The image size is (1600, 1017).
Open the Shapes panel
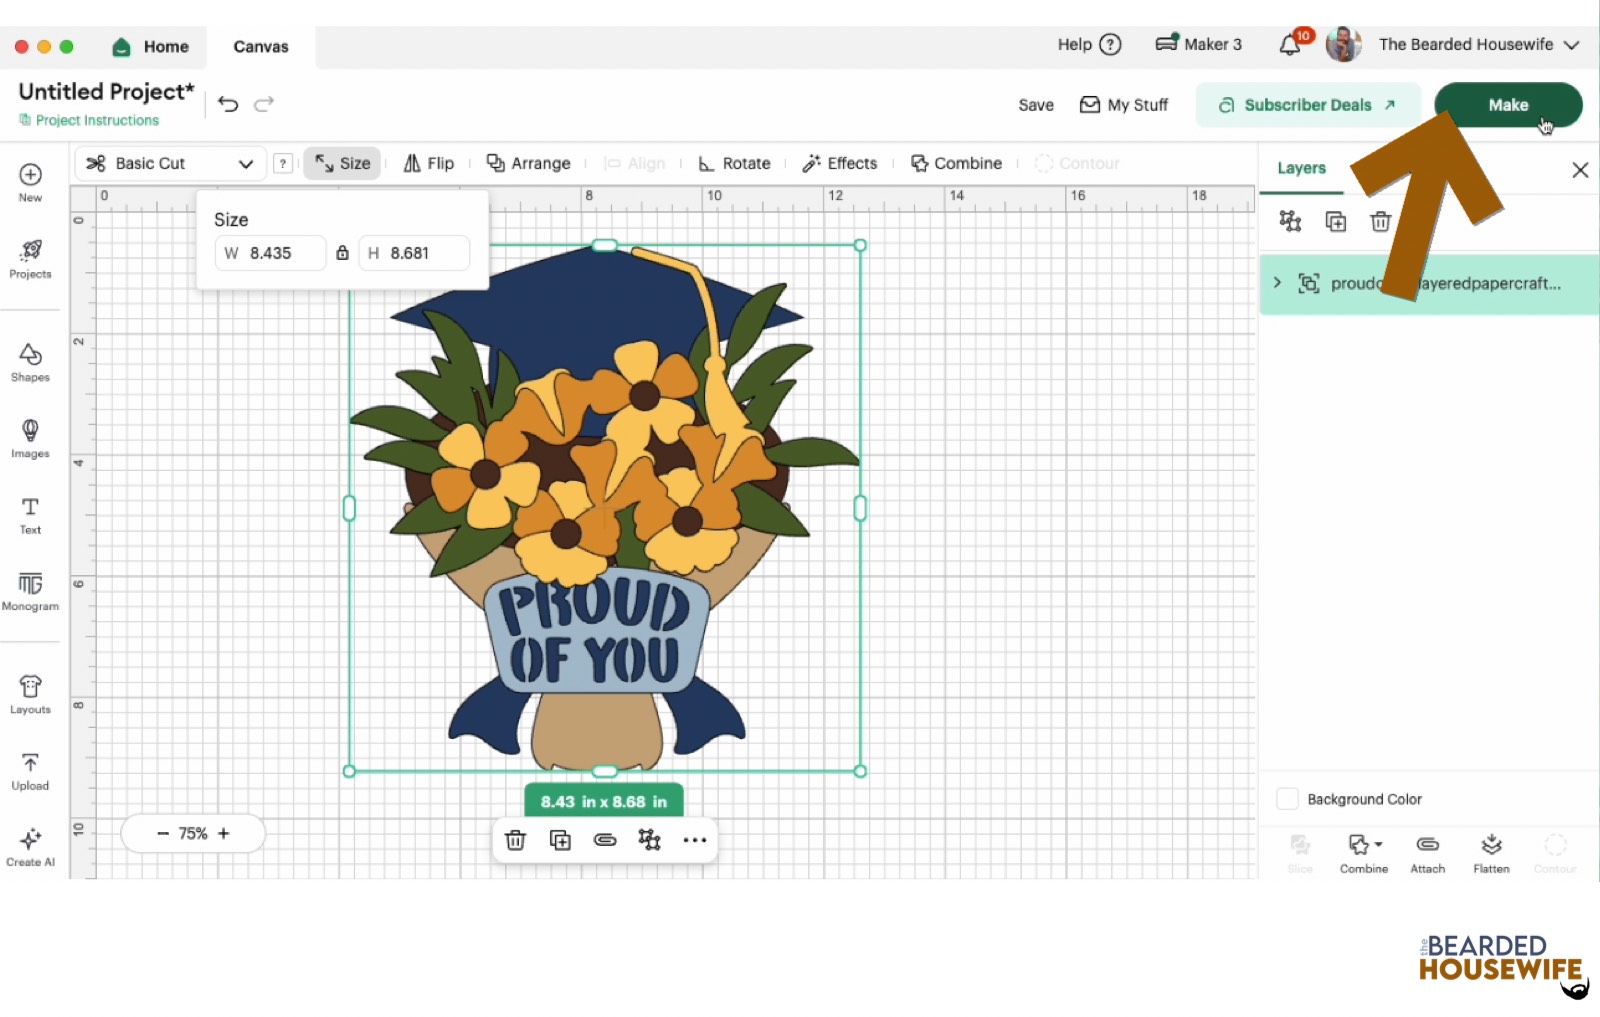(x=30, y=362)
